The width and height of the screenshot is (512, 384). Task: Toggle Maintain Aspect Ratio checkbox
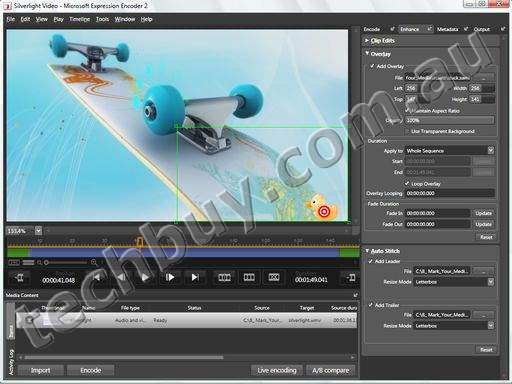pos(407,110)
